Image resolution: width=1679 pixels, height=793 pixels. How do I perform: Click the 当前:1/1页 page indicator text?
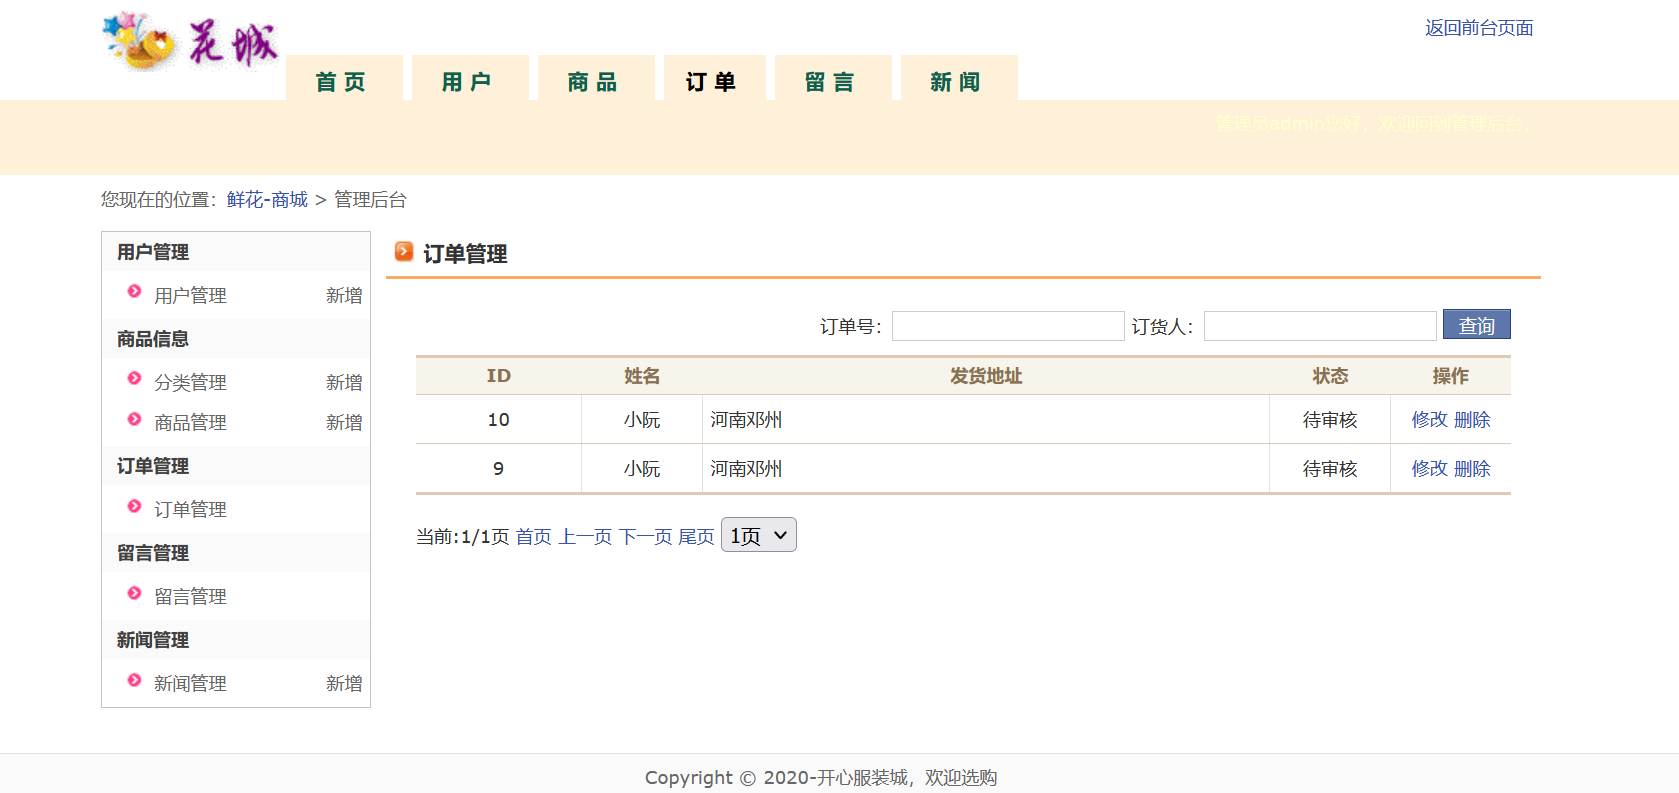[462, 537]
